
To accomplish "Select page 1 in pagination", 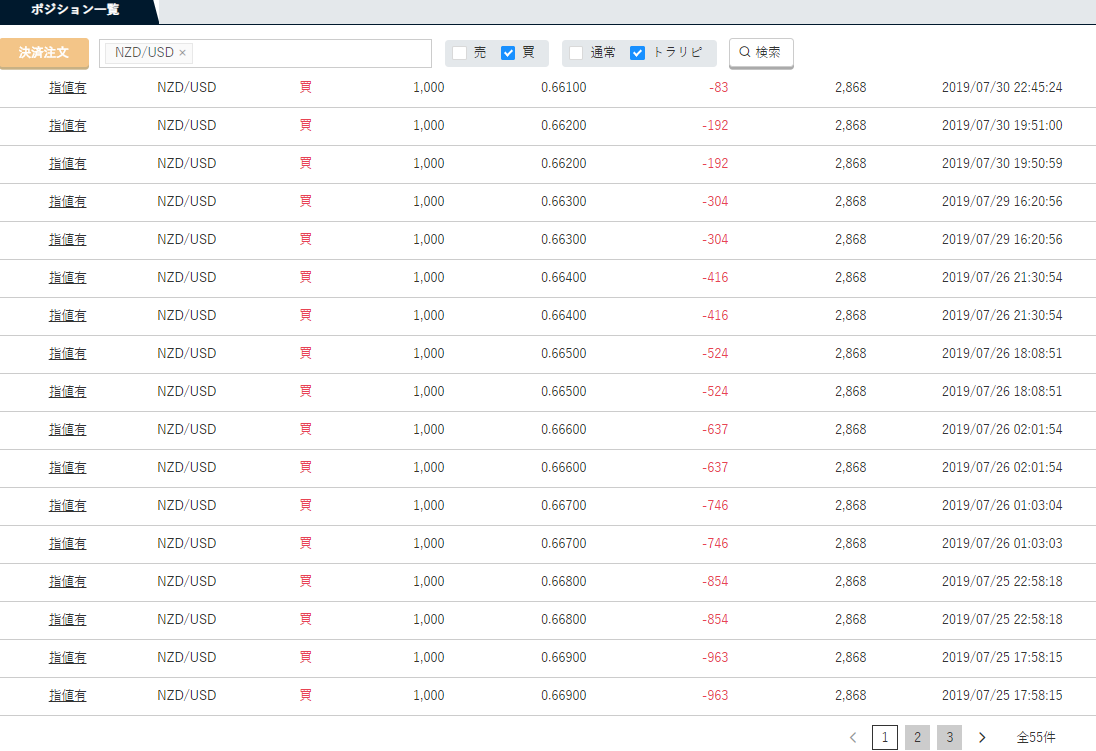I will click(885, 737).
